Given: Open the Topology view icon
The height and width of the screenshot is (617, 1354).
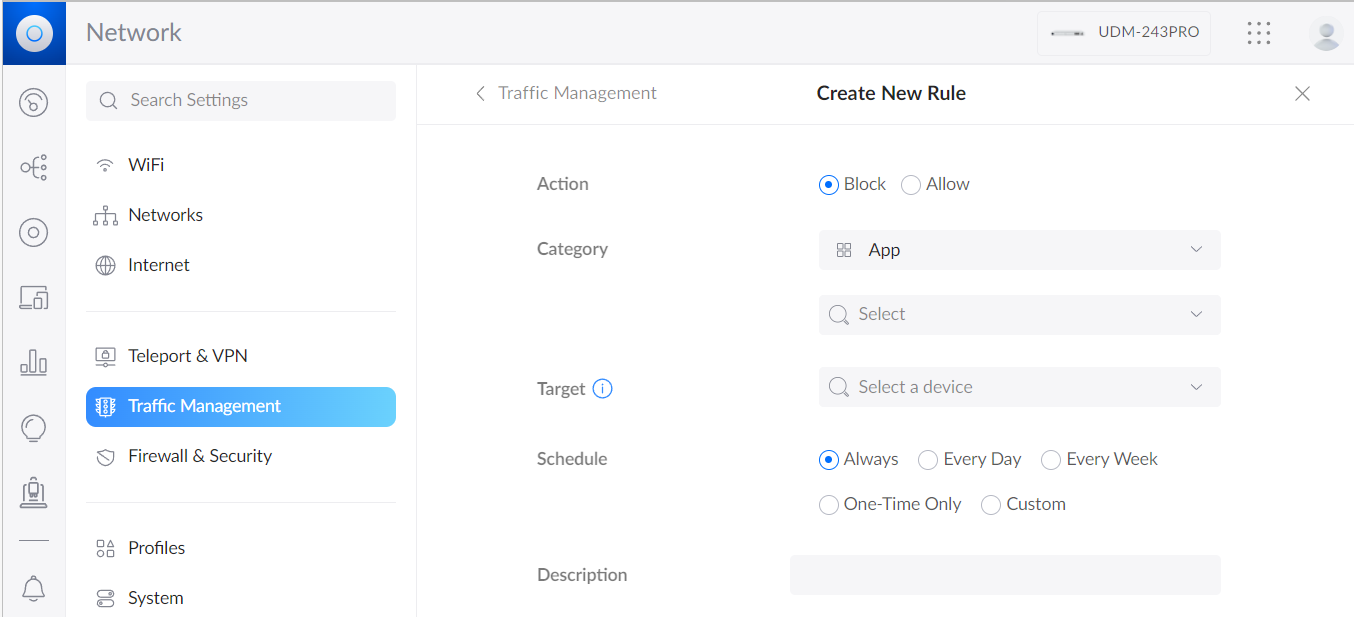Looking at the screenshot, I should point(33,167).
